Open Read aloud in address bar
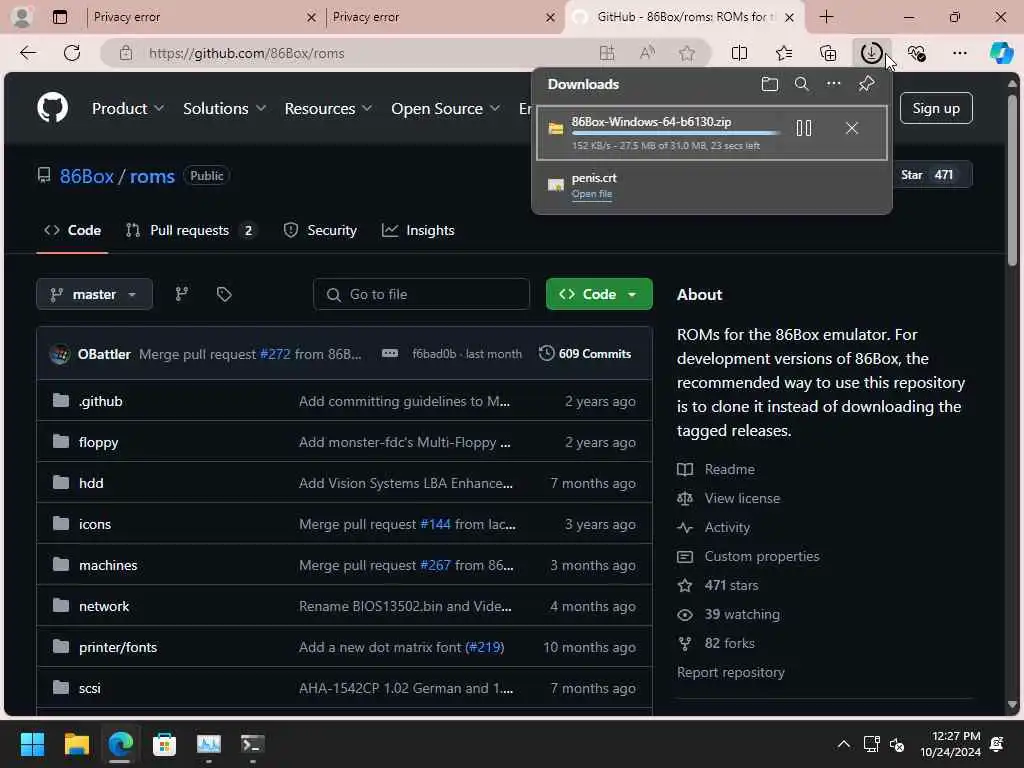The height and width of the screenshot is (768, 1024). [x=647, y=53]
